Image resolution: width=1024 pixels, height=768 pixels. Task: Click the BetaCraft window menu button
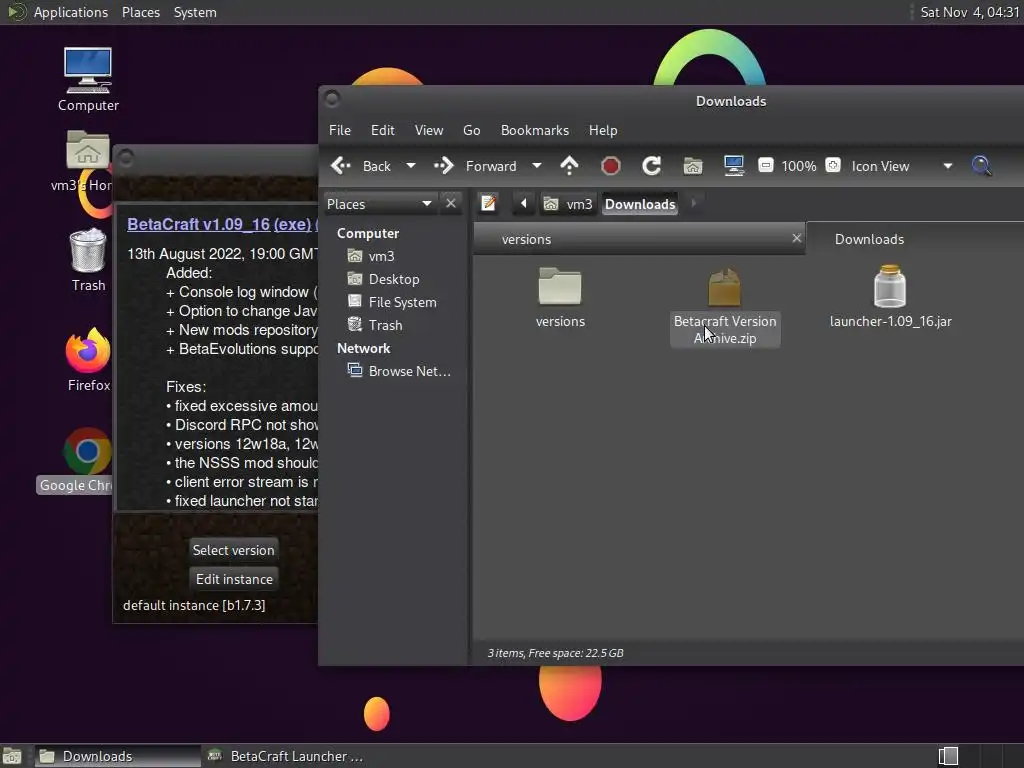[126, 157]
